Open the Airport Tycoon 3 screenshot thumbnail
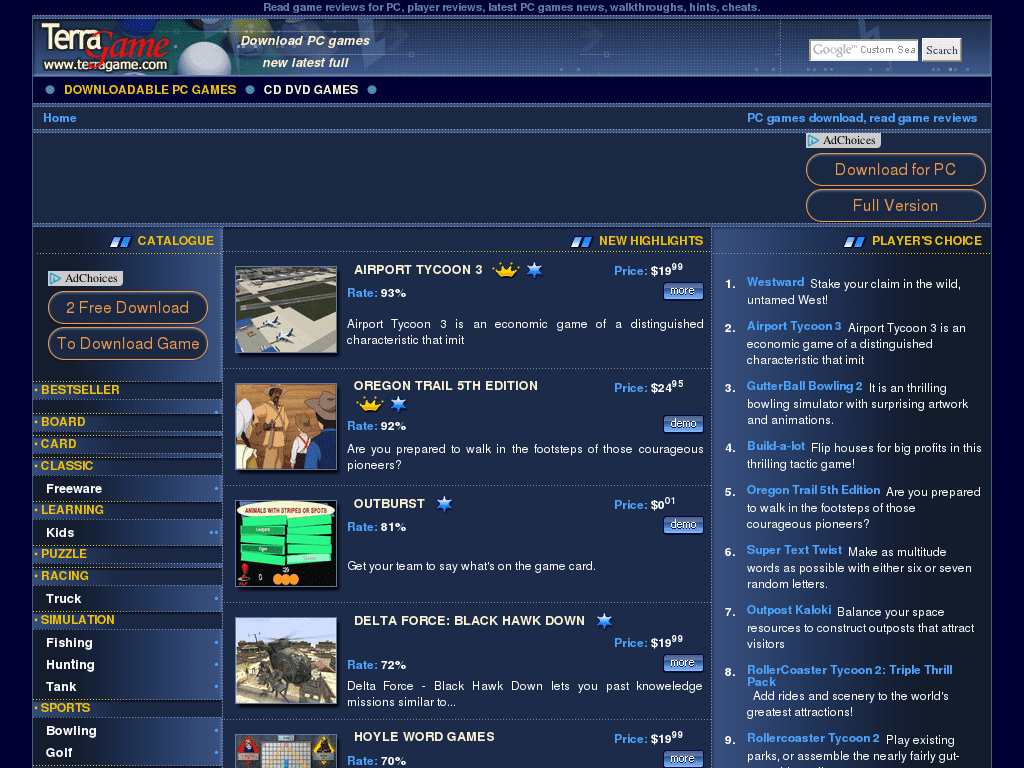This screenshot has height=768, width=1024. point(286,310)
